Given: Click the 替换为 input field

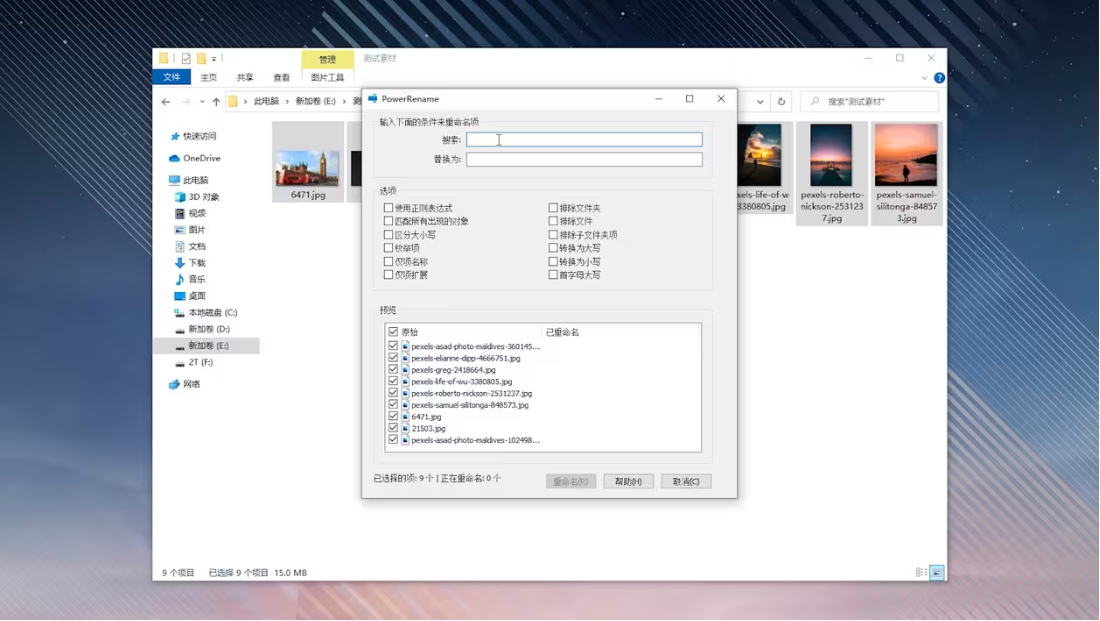Looking at the screenshot, I should pos(584,159).
